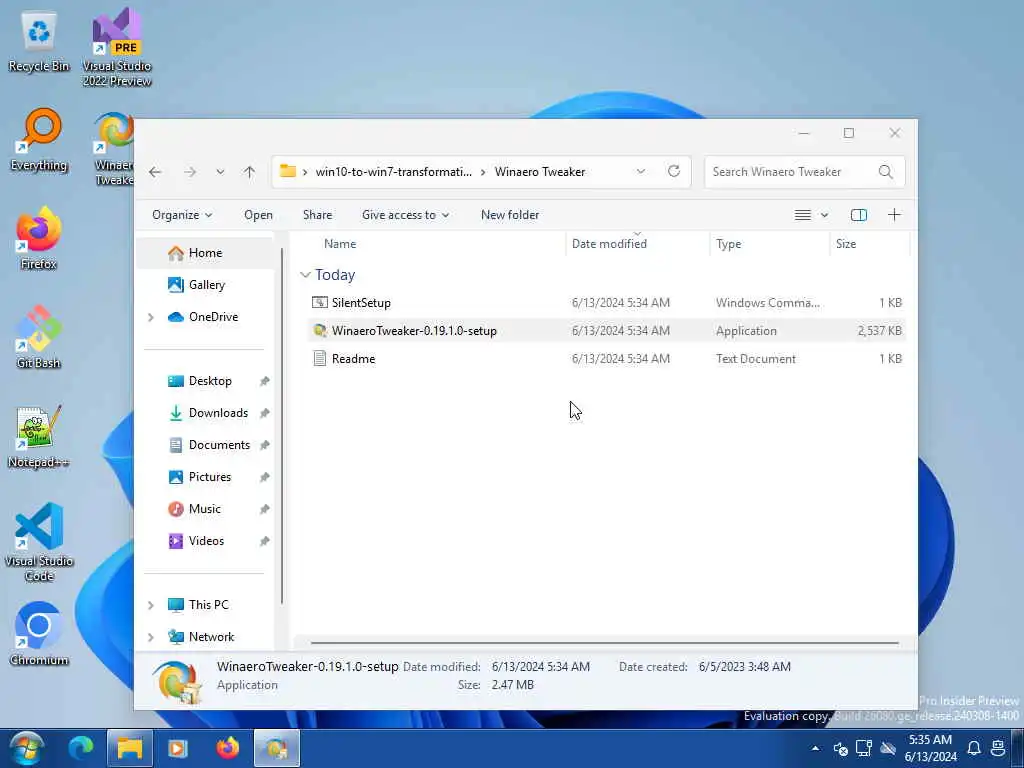Launch Visual Studio 2022 Preview shortcut
The image size is (1024, 768).
point(117,47)
